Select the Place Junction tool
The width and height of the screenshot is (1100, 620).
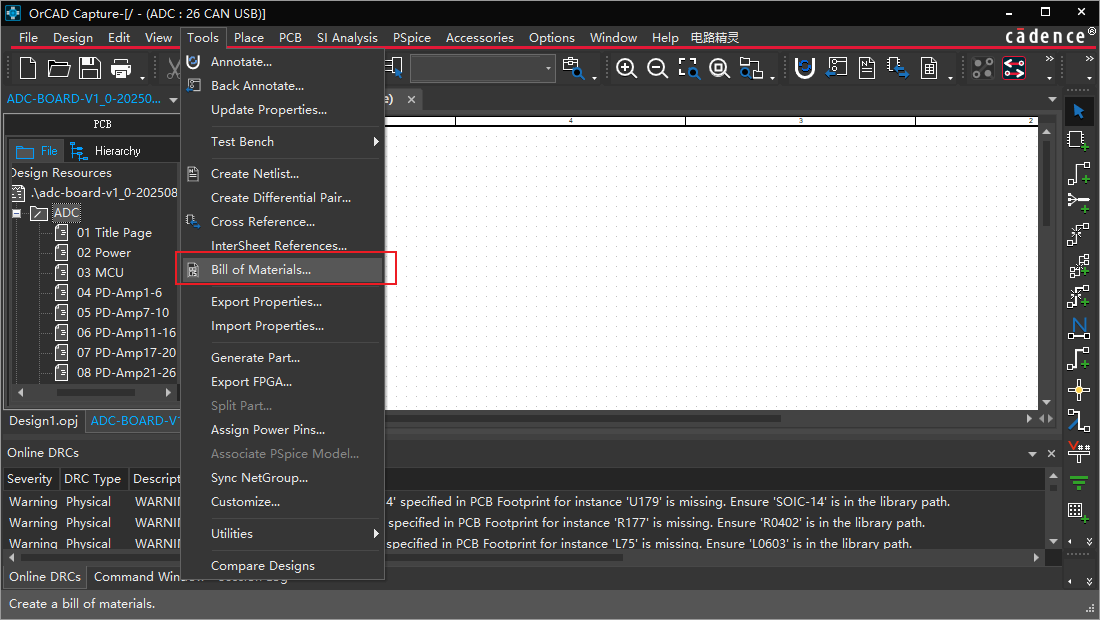(x=1078, y=389)
